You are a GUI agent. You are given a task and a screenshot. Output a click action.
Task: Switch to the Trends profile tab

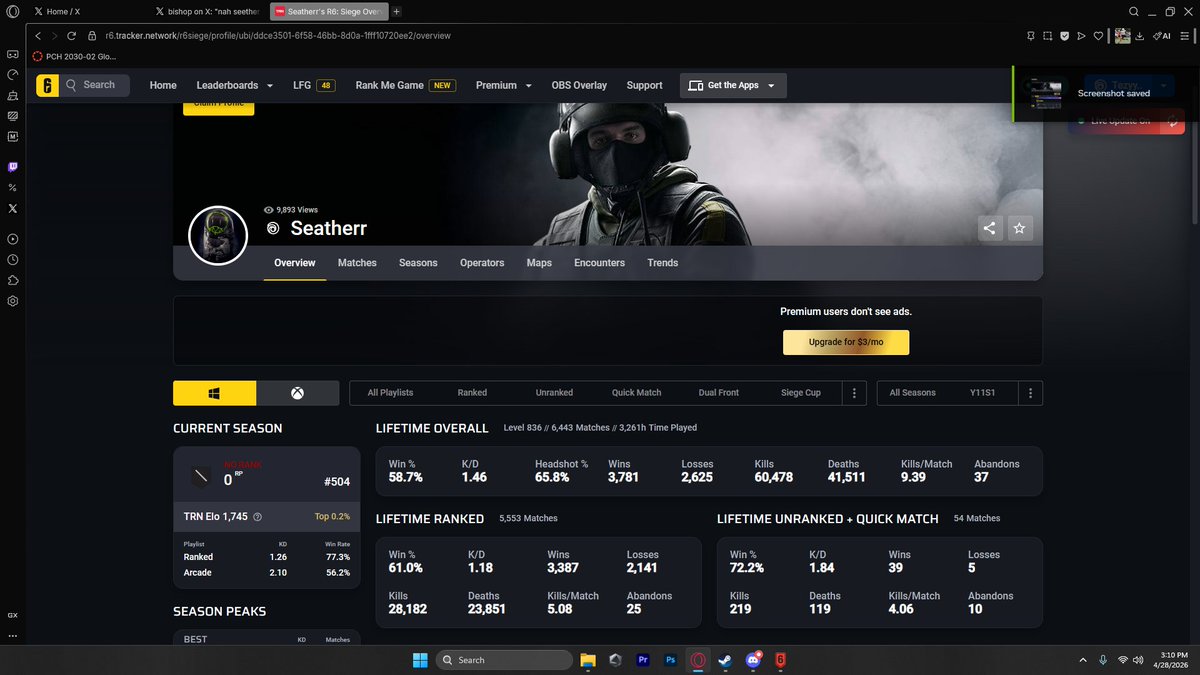click(662, 263)
